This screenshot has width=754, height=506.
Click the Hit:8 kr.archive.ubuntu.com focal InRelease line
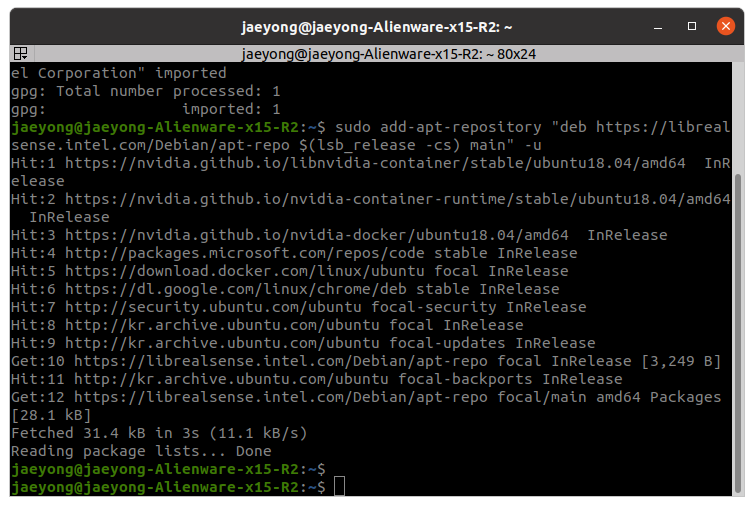pos(267,325)
